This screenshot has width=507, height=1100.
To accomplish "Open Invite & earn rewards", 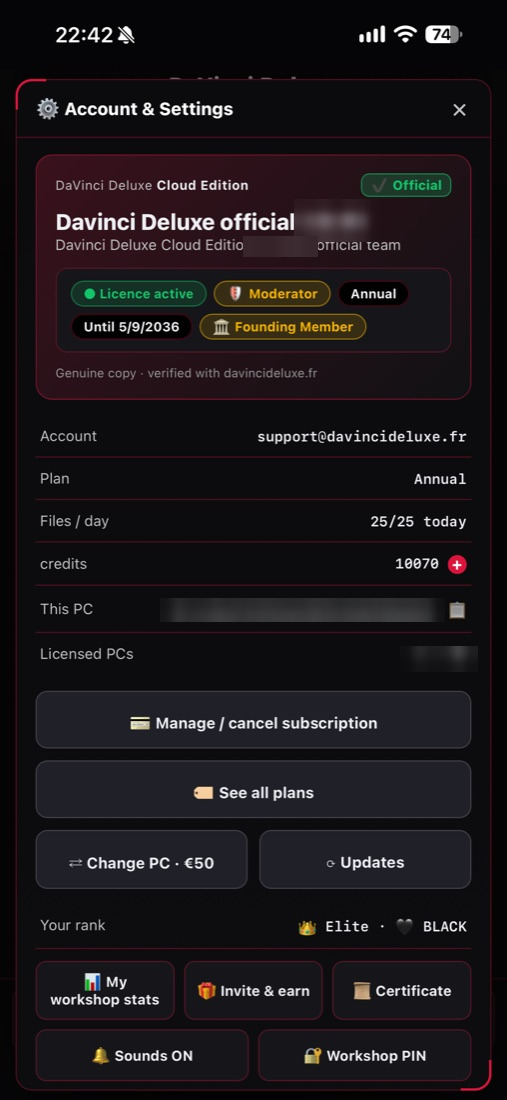I will click(x=253, y=991).
